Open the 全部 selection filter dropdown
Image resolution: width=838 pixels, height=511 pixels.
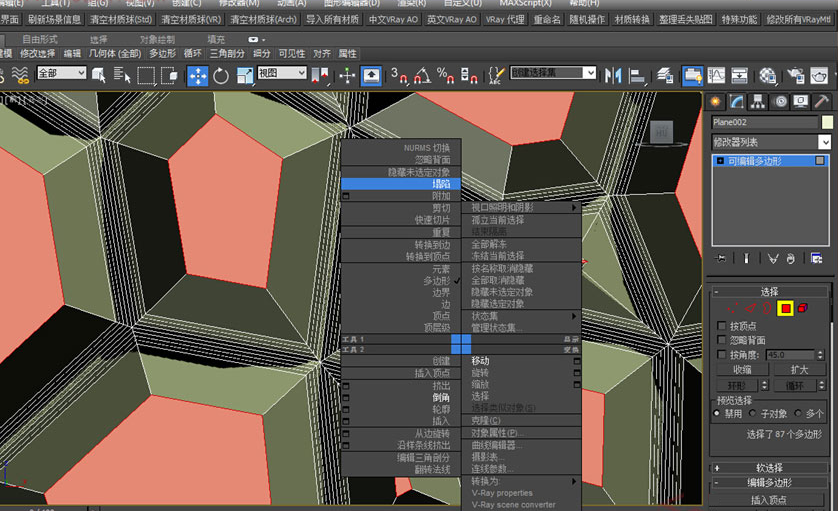coord(61,73)
